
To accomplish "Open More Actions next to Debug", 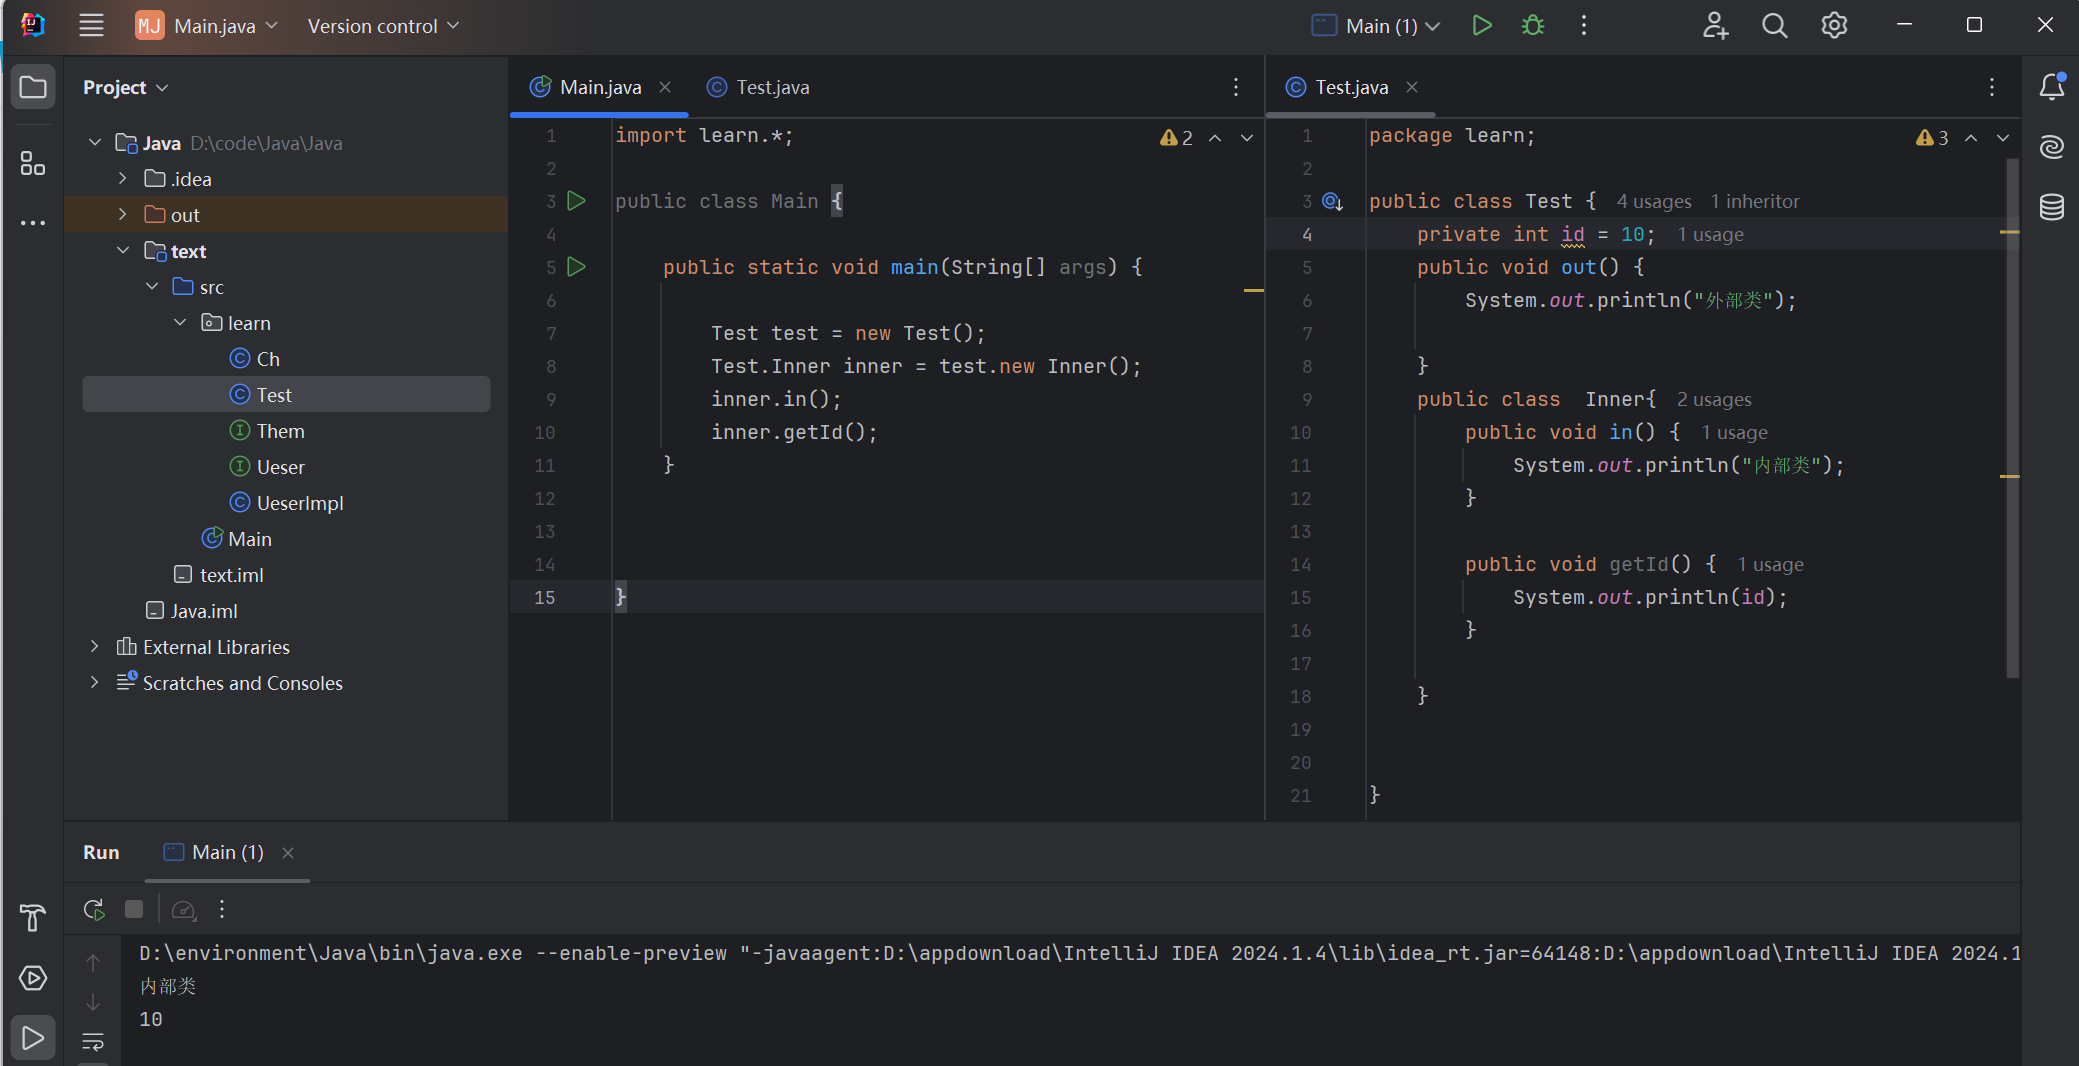I will tap(1584, 26).
